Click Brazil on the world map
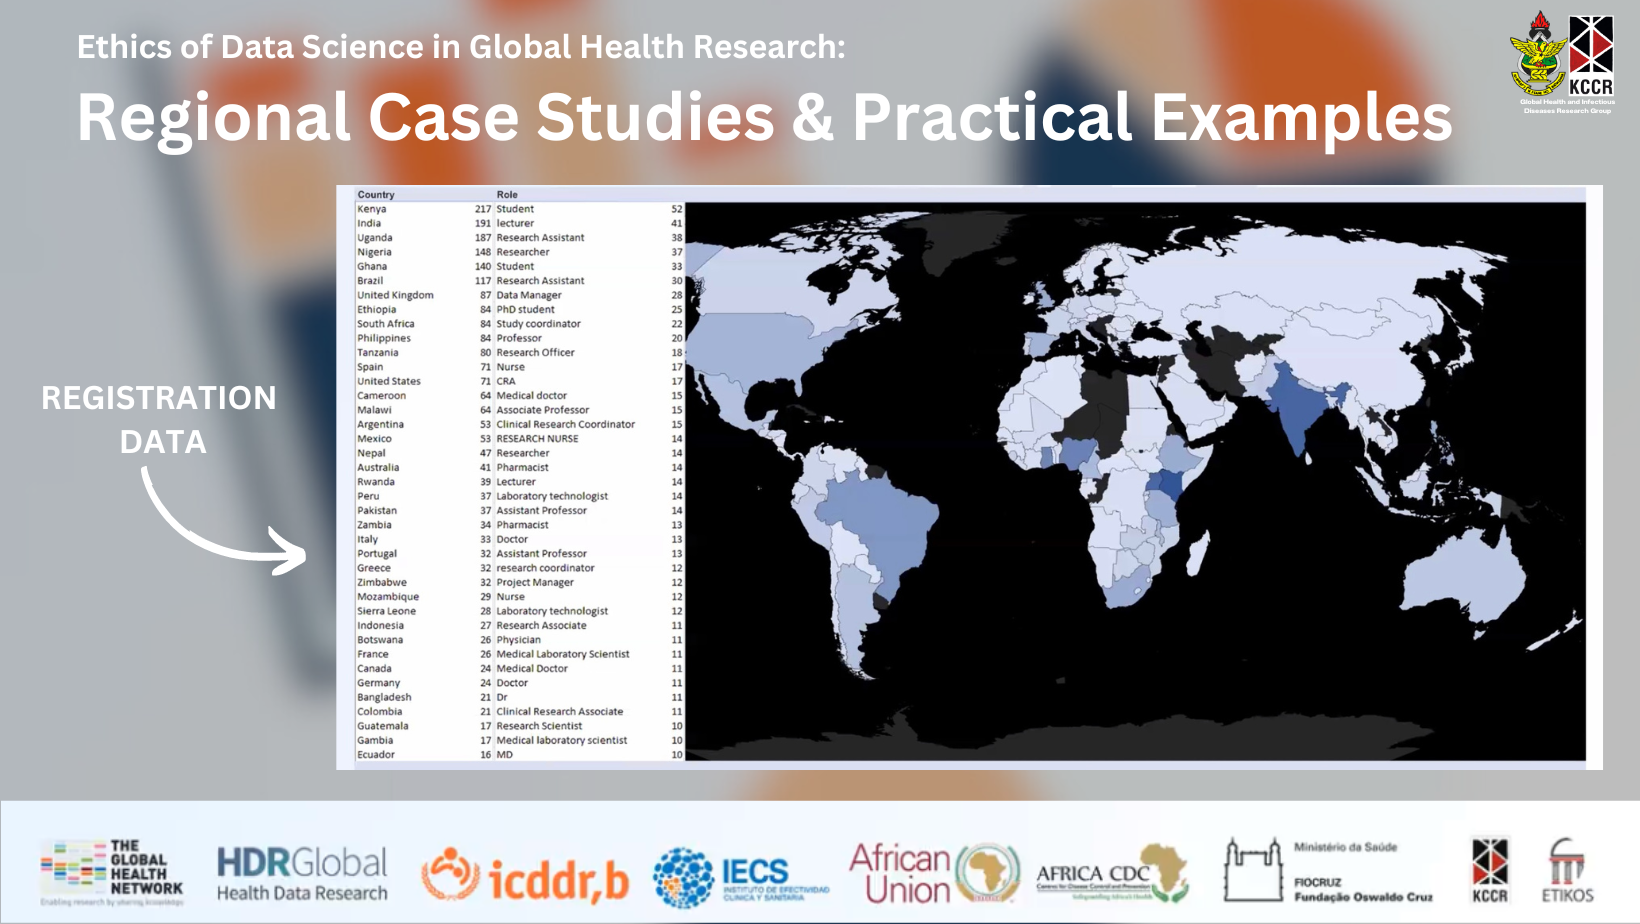 tap(878, 523)
